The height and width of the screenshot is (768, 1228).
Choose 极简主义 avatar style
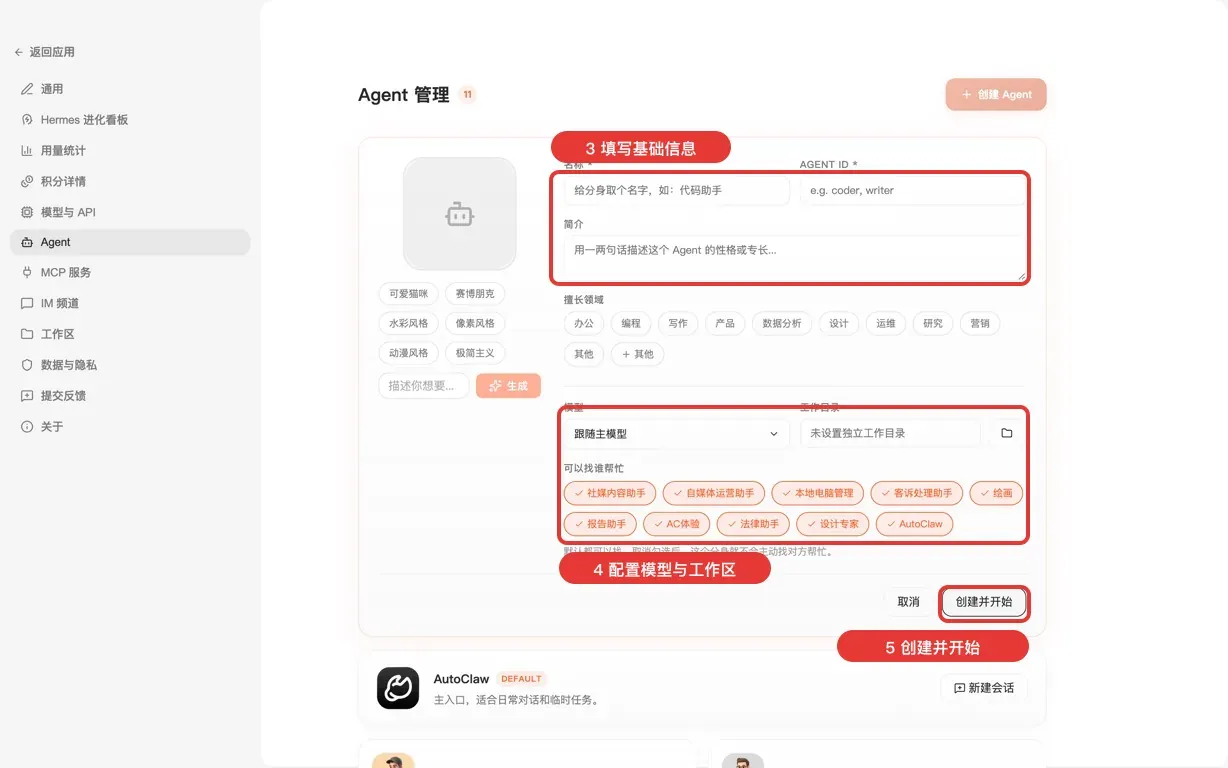[x=475, y=353]
